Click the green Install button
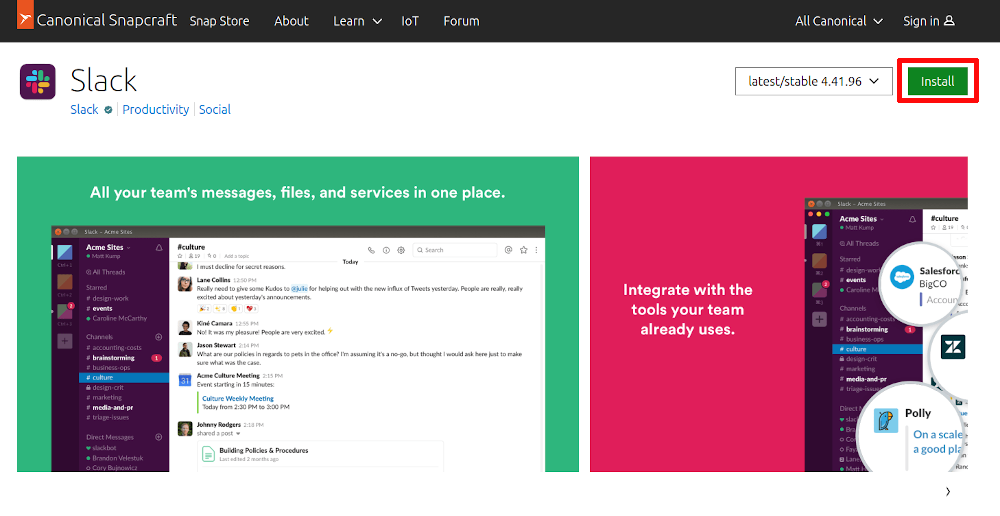1000x516 pixels. 938,82
